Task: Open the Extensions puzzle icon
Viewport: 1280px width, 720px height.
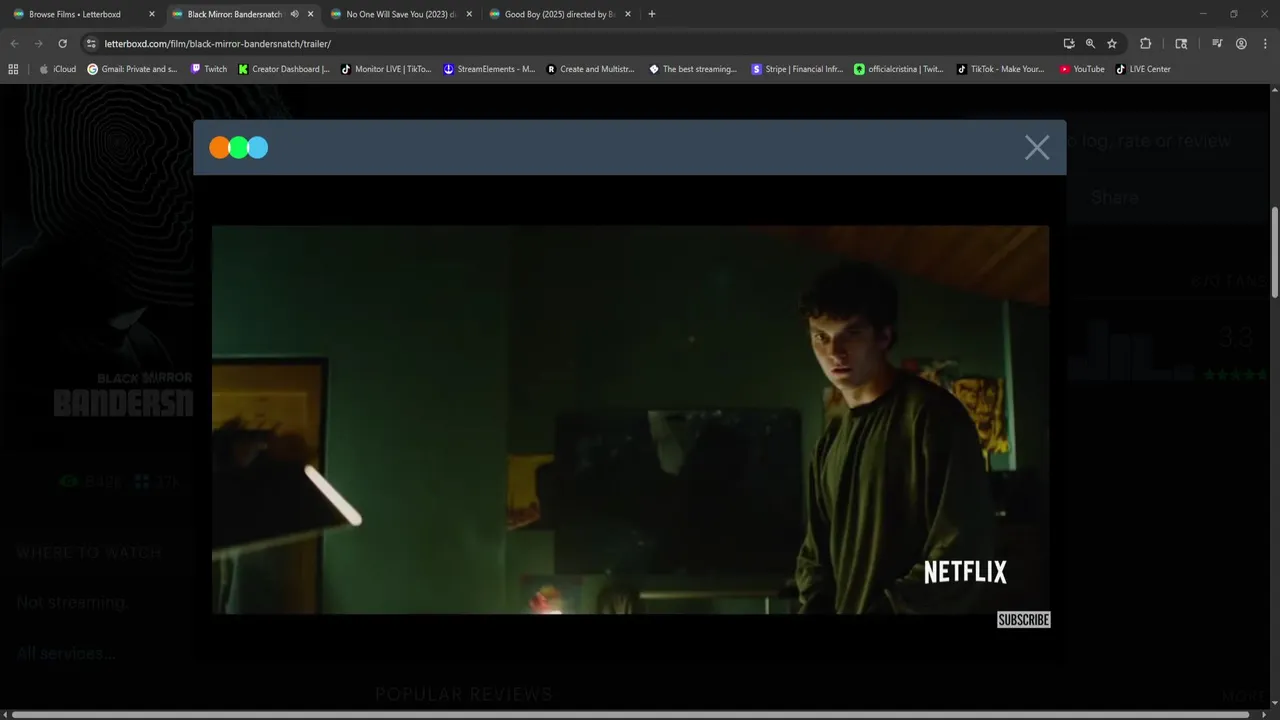Action: click(1146, 44)
